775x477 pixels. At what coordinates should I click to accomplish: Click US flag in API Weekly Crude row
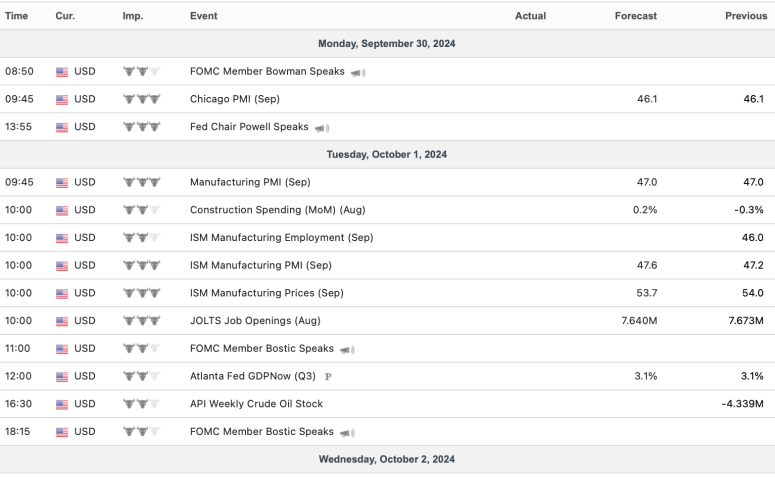click(62, 404)
